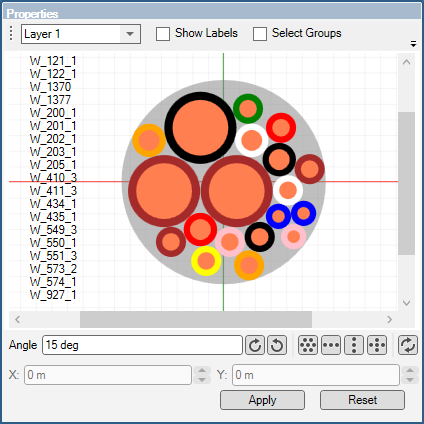Click inside the Angle input field
Image resolution: width=424 pixels, height=424 pixels.
[142, 345]
